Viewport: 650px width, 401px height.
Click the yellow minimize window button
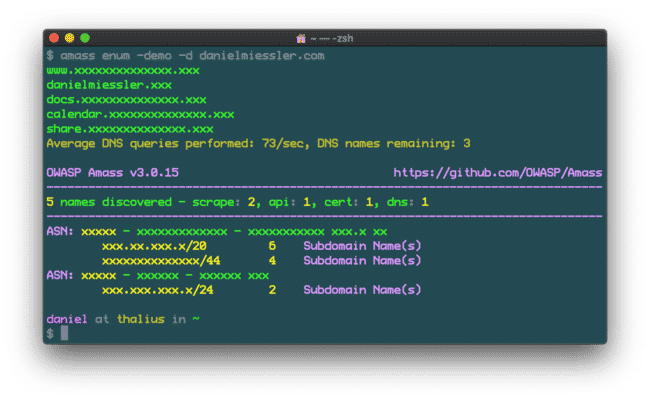[69, 38]
